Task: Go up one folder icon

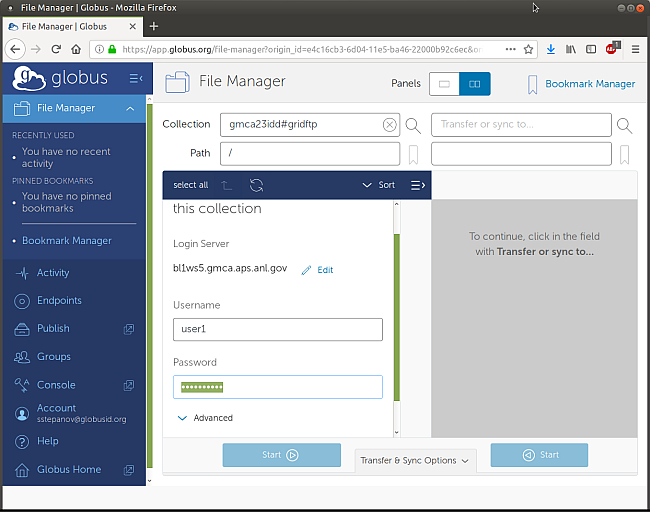Action: click(226, 185)
